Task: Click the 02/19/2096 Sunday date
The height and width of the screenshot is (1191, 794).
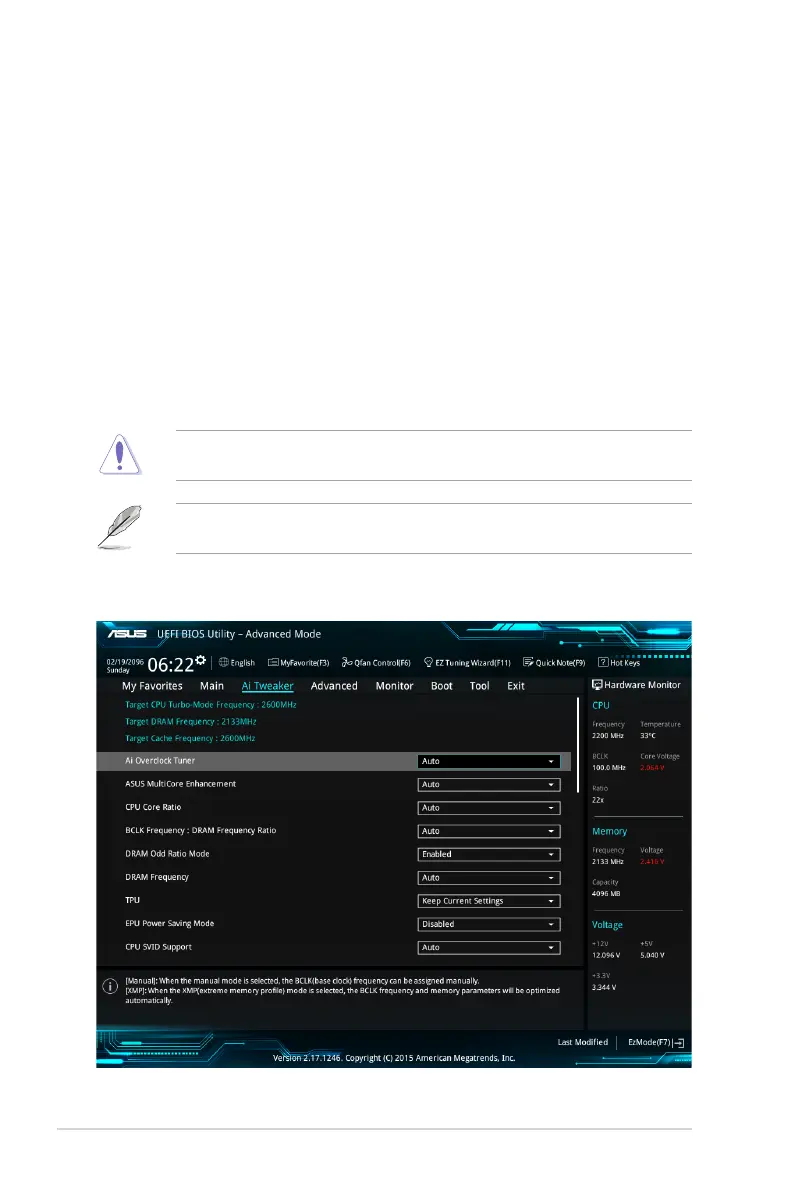Action: 125,666
